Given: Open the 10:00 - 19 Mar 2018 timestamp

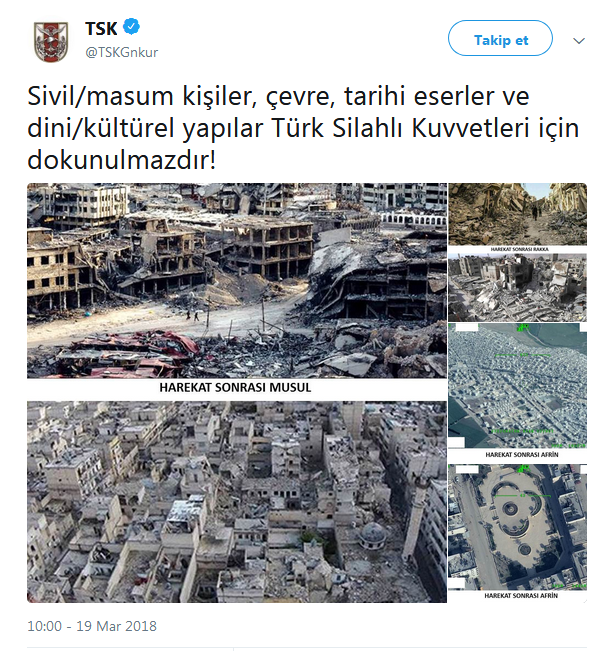Looking at the screenshot, I should [x=92, y=626].
